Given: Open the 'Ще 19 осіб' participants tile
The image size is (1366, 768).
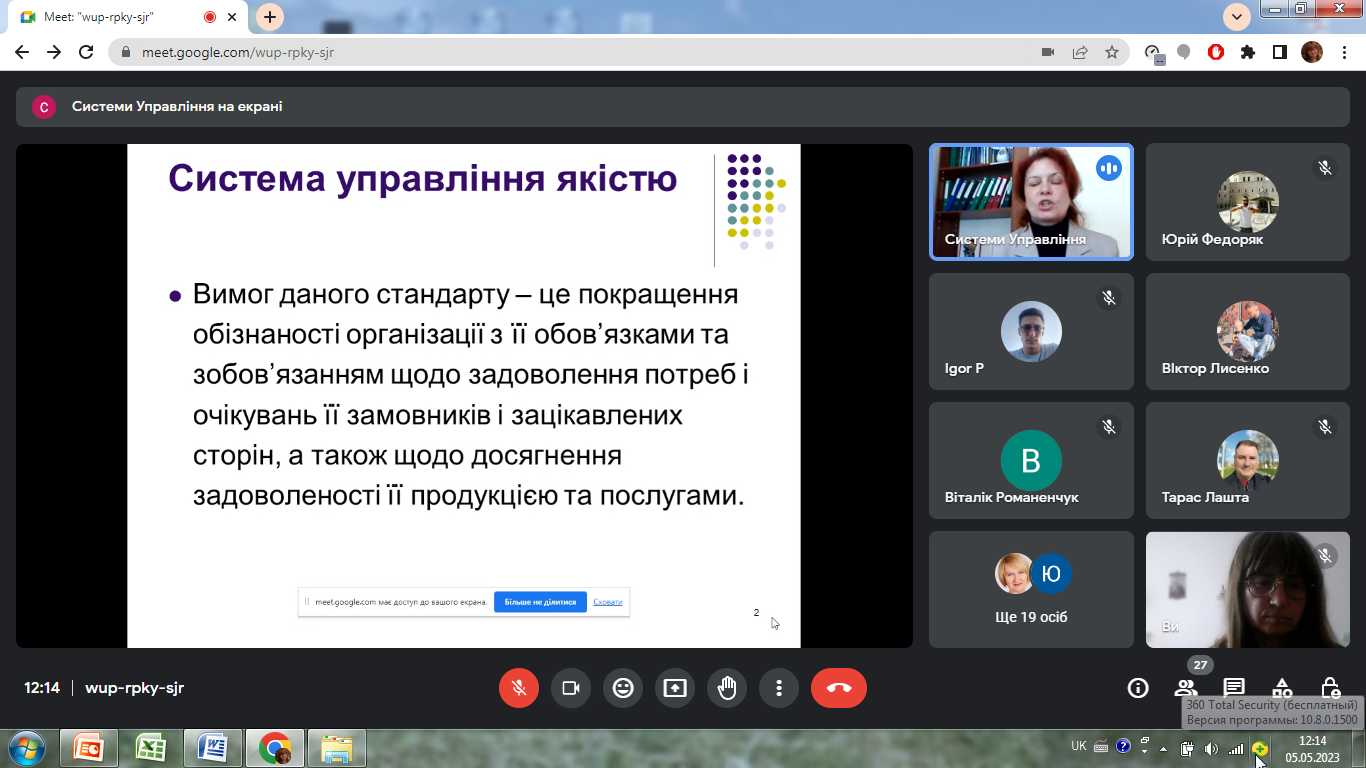Looking at the screenshot, I should coord(1031,589).
